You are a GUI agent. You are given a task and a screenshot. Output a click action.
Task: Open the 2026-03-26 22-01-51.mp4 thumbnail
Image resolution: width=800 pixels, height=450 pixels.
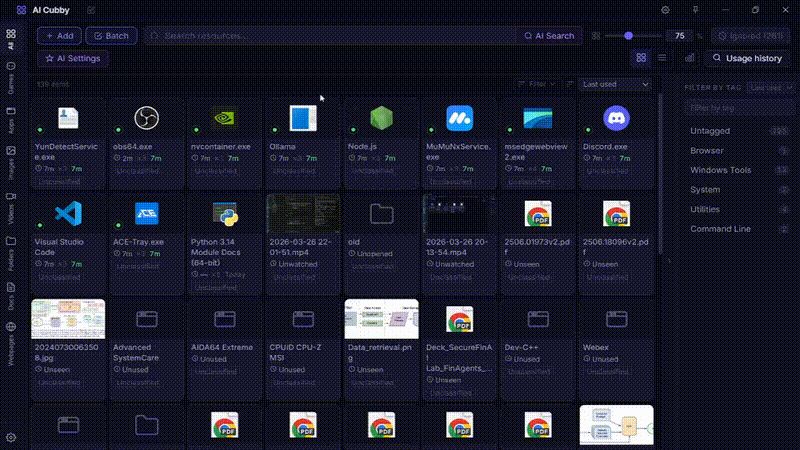pyautogui.click(x=303, y=213)
